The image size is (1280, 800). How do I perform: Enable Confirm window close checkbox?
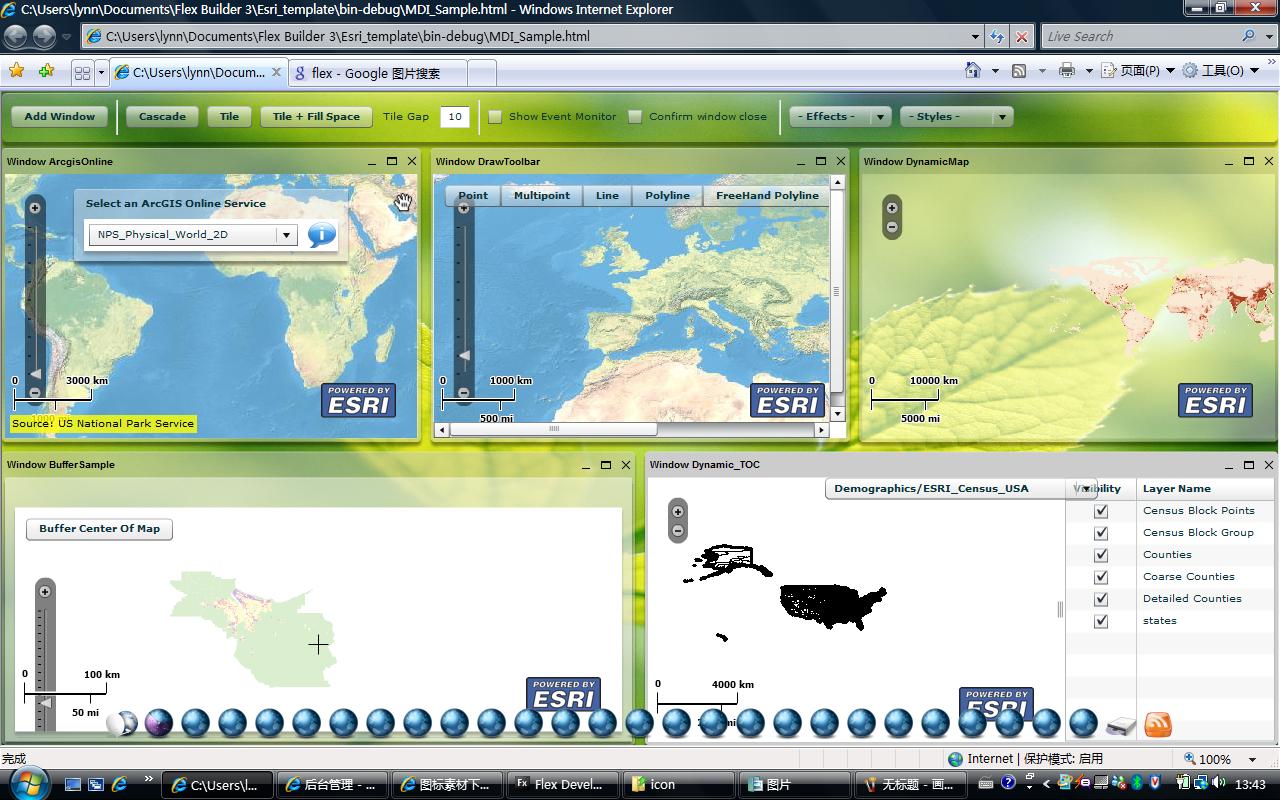click(635, 116)
